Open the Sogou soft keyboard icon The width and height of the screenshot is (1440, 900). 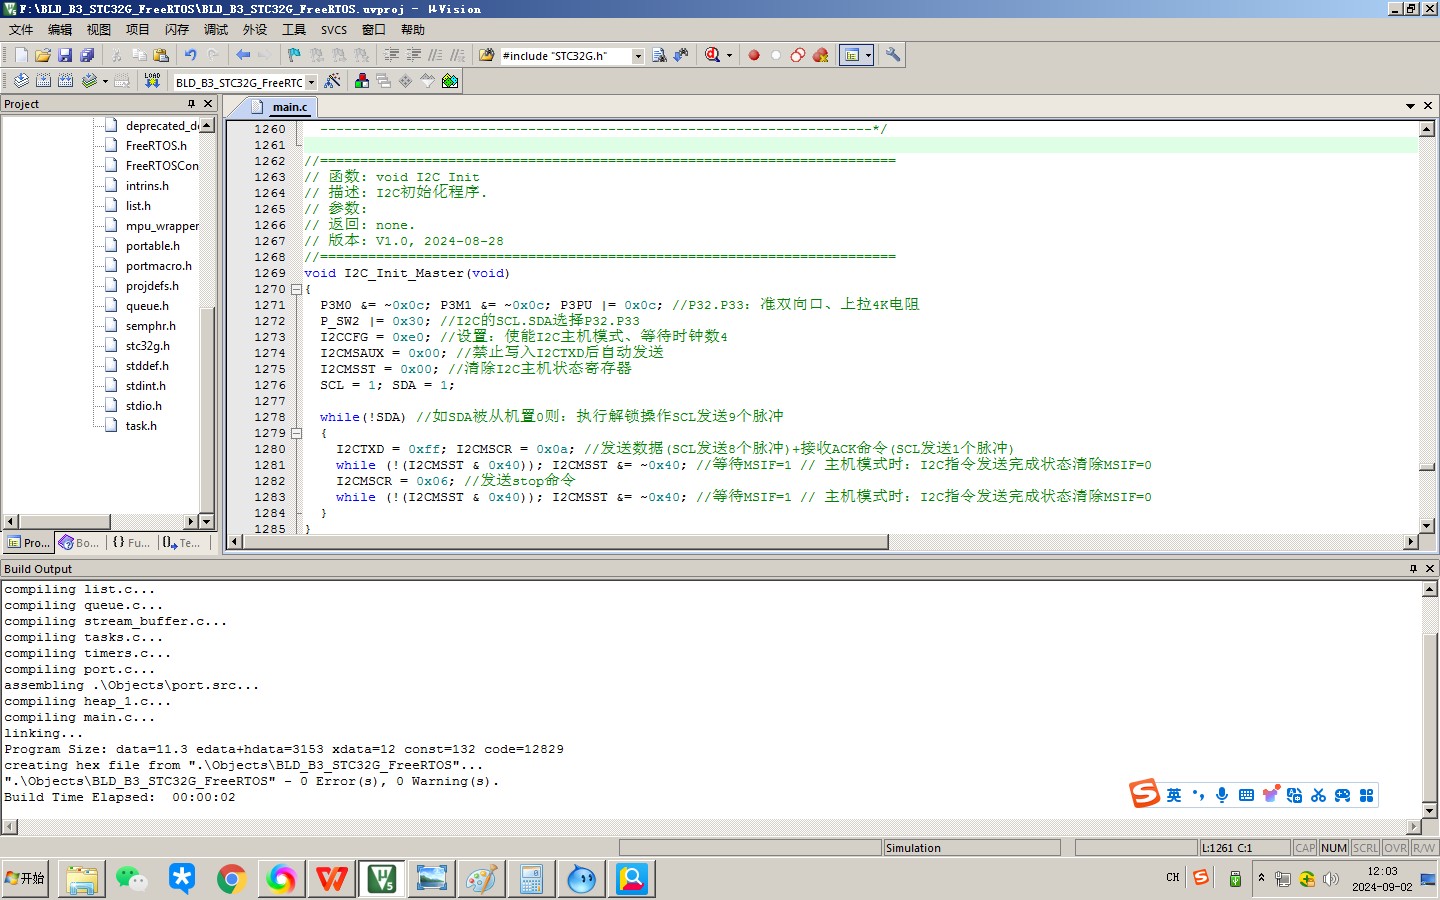[1246, 795]
